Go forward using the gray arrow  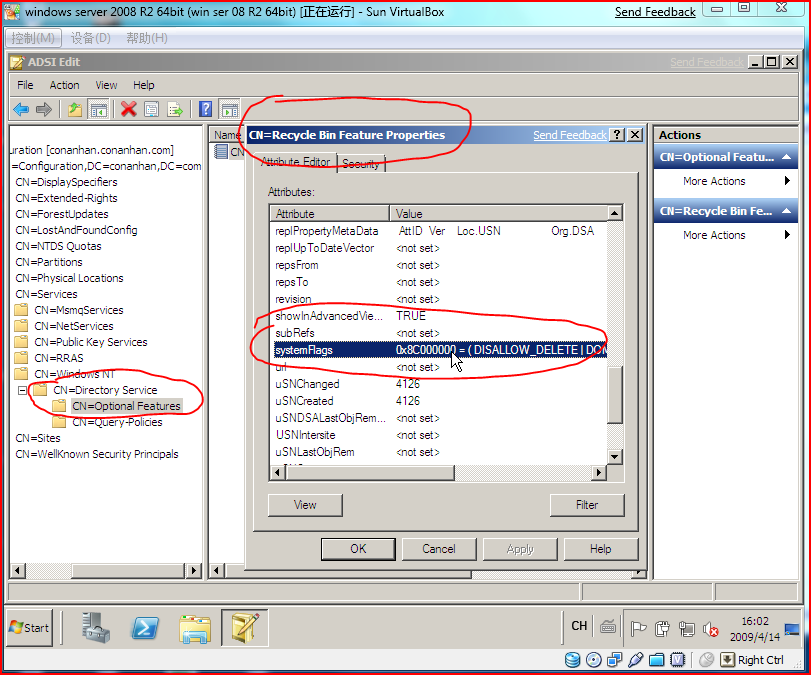pos(44,109)
